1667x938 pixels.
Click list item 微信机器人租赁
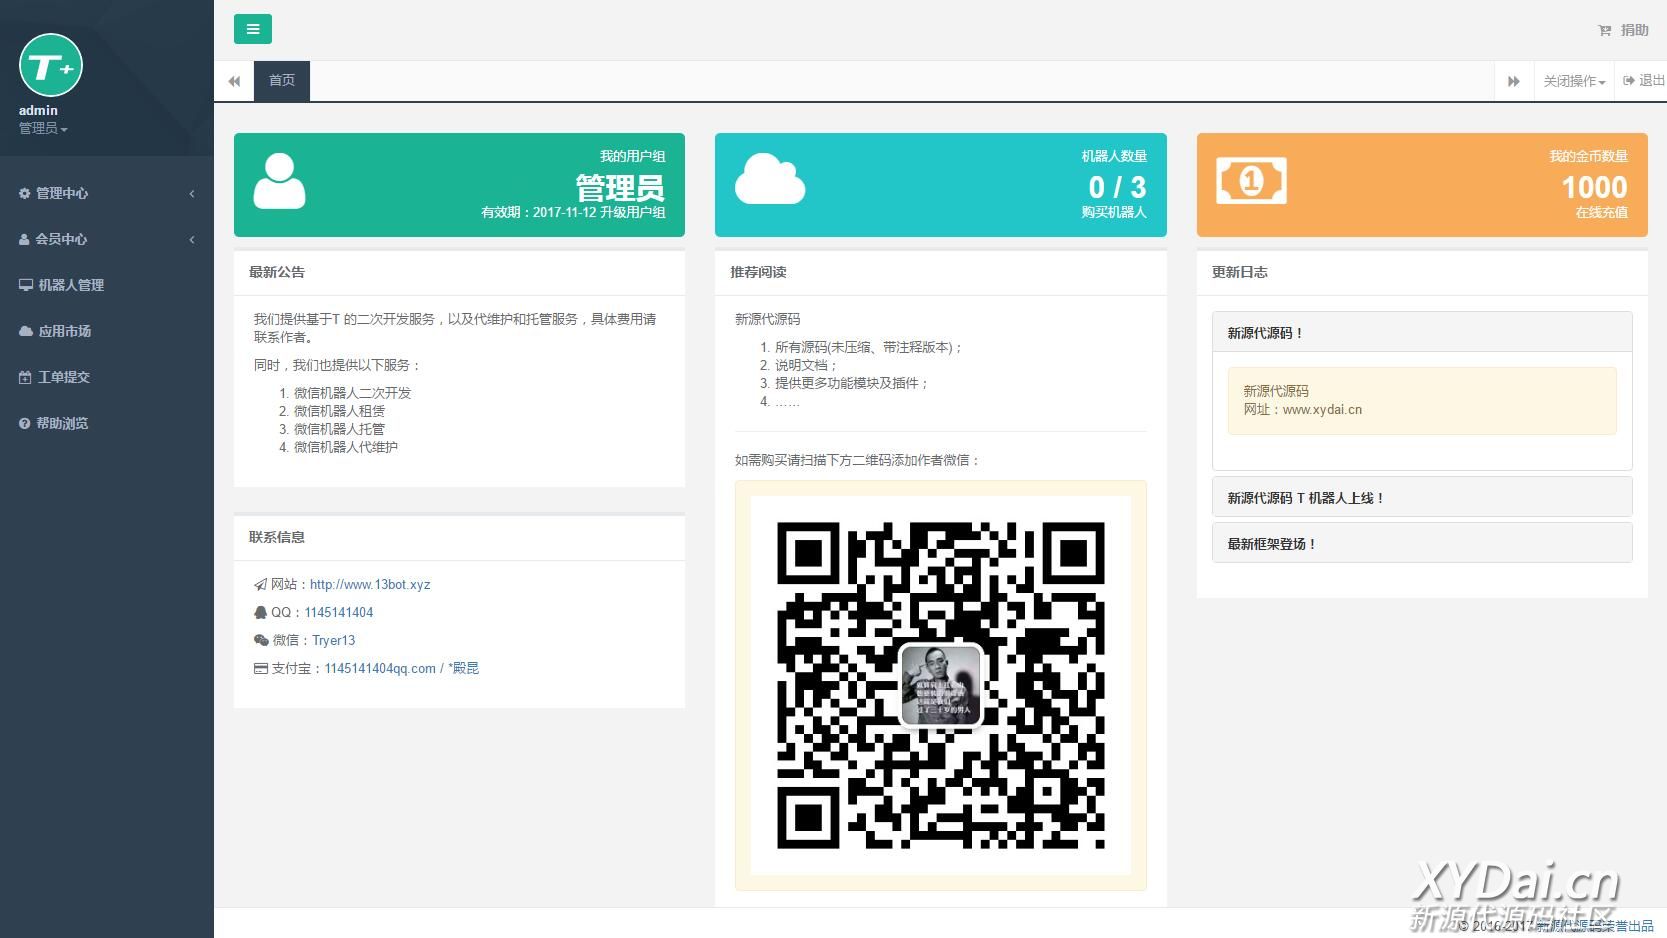pos(340,411)
